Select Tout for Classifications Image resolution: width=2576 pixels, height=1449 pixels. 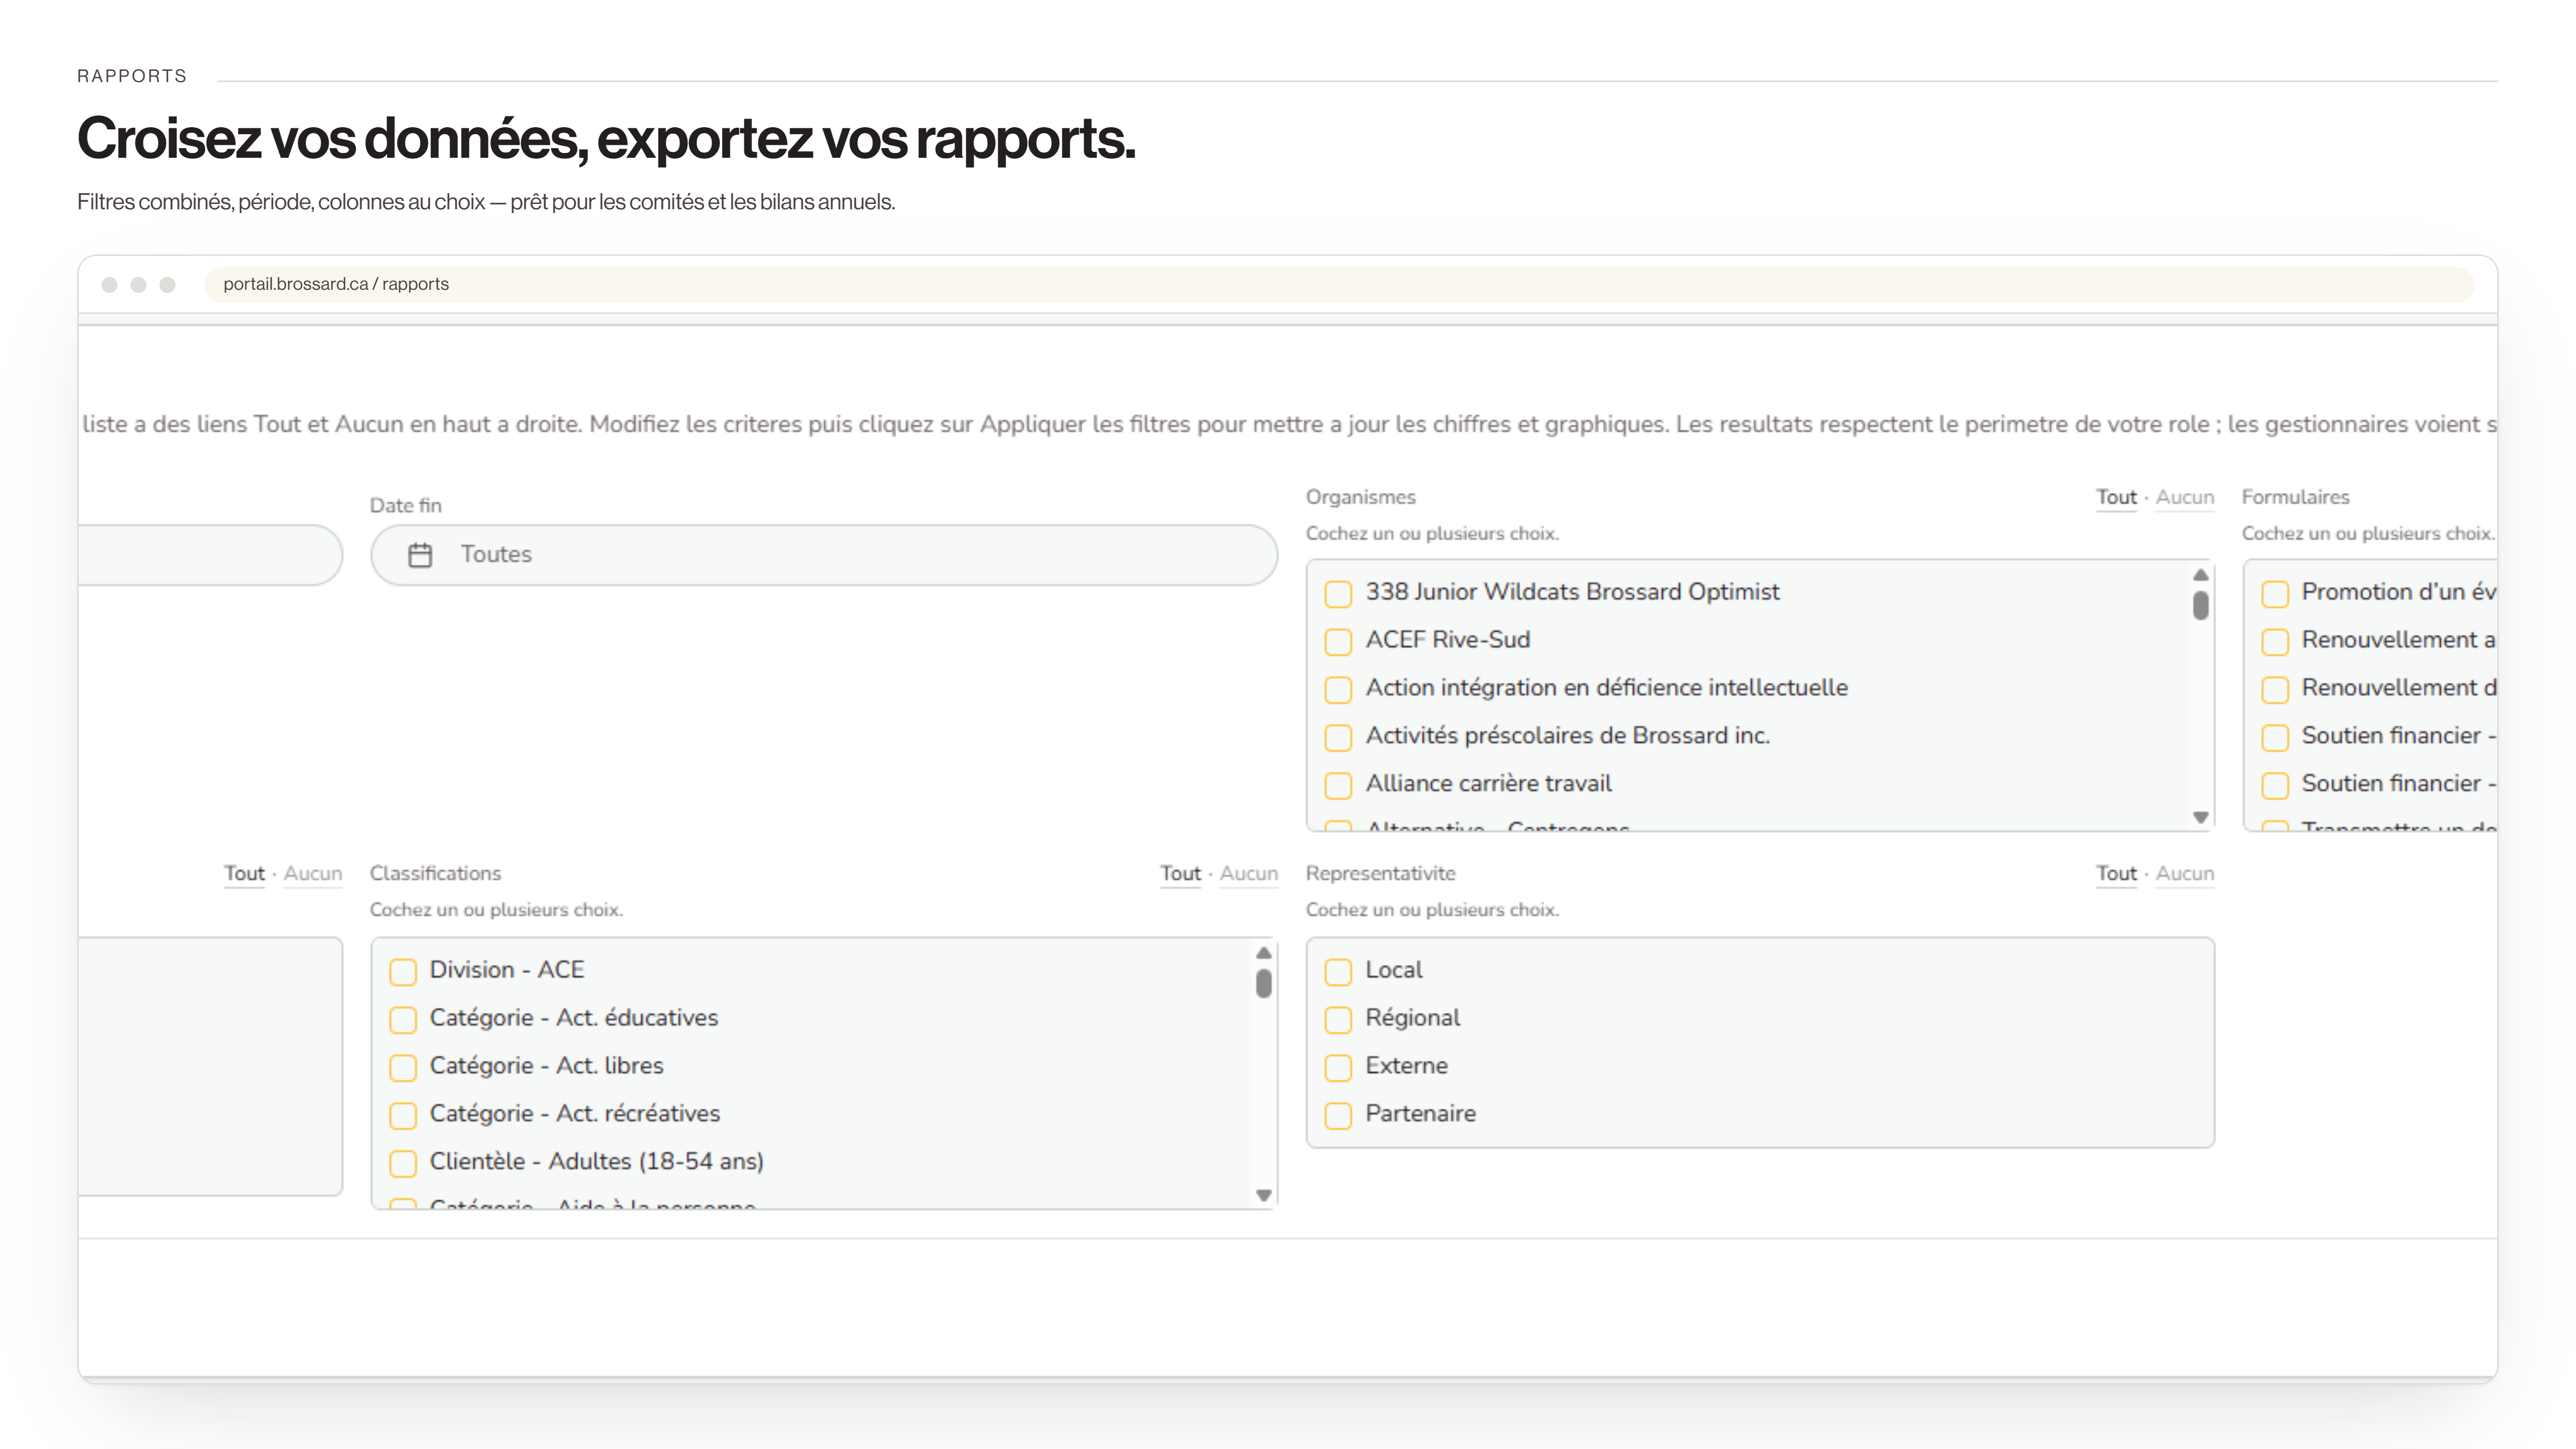coord(1180,873)
